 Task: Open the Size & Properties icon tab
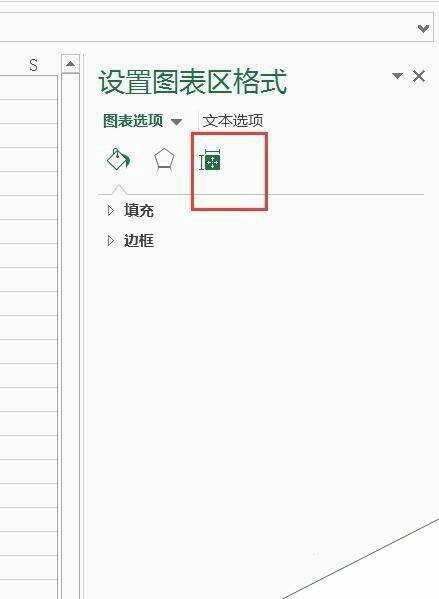tap(210, 160)
